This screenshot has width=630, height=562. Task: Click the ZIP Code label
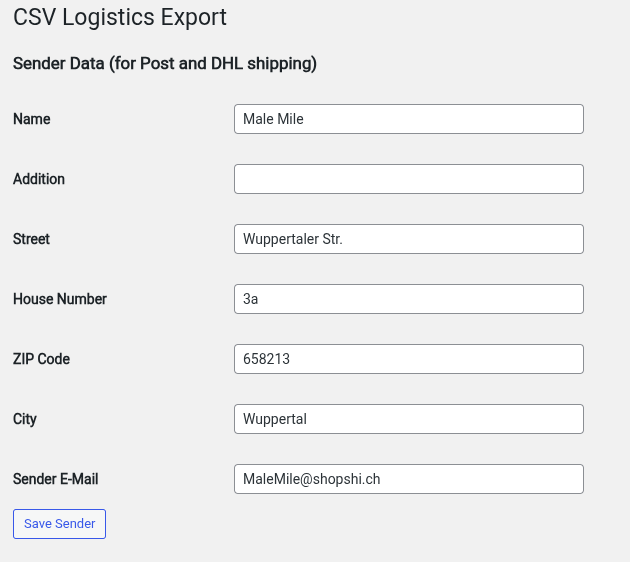pyautogui.click(x=42, y=359)
